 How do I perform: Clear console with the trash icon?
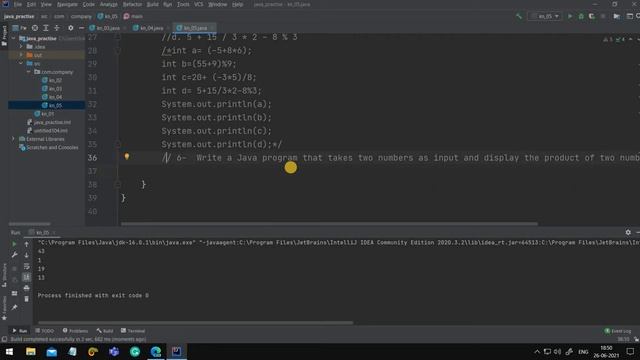(x=27, y=299)
